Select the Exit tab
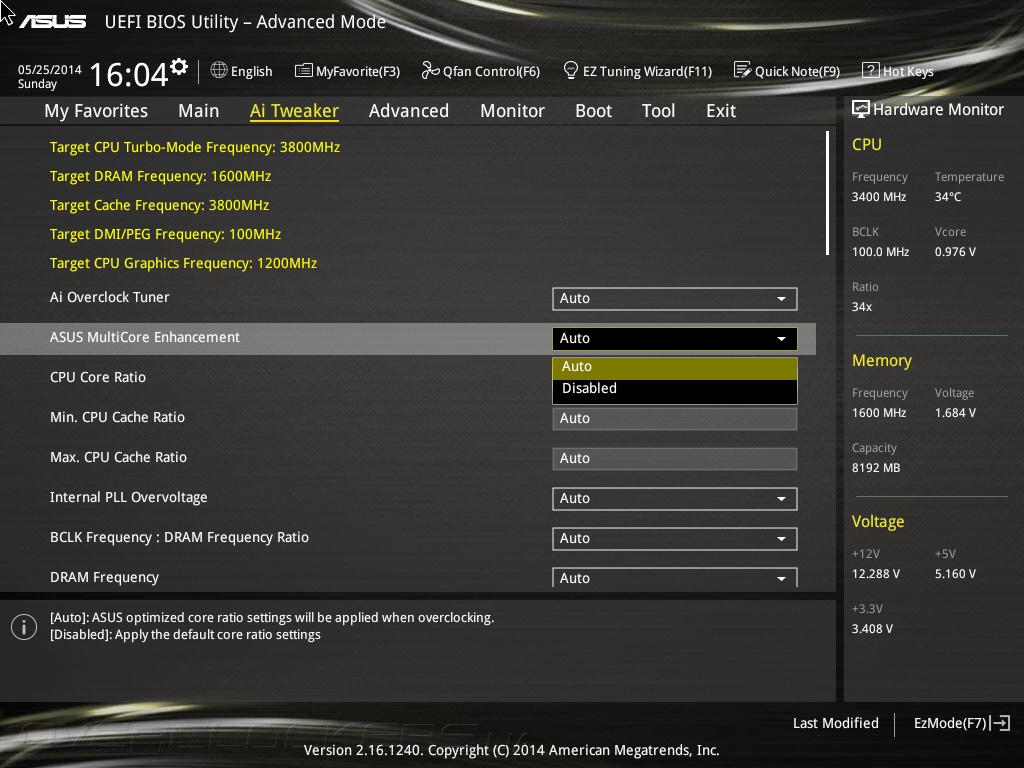The height and width of the screenshot is (768, 1024). tap(721, 111)
